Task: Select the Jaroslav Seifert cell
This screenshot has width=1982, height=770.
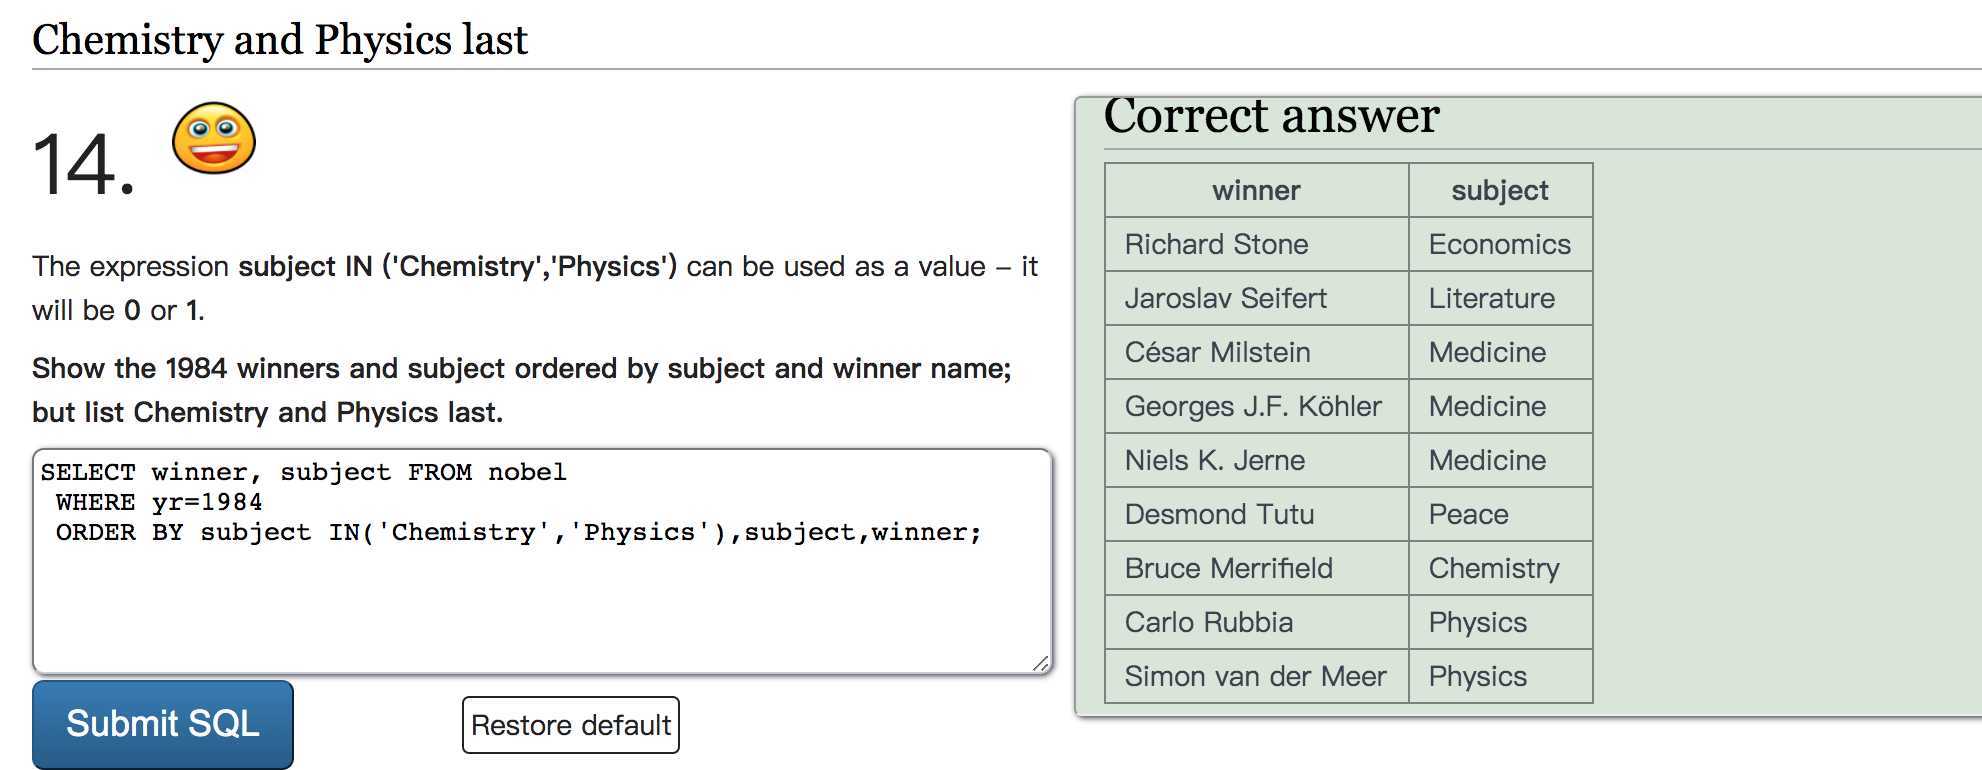Action: click(x=1257, y=298)
